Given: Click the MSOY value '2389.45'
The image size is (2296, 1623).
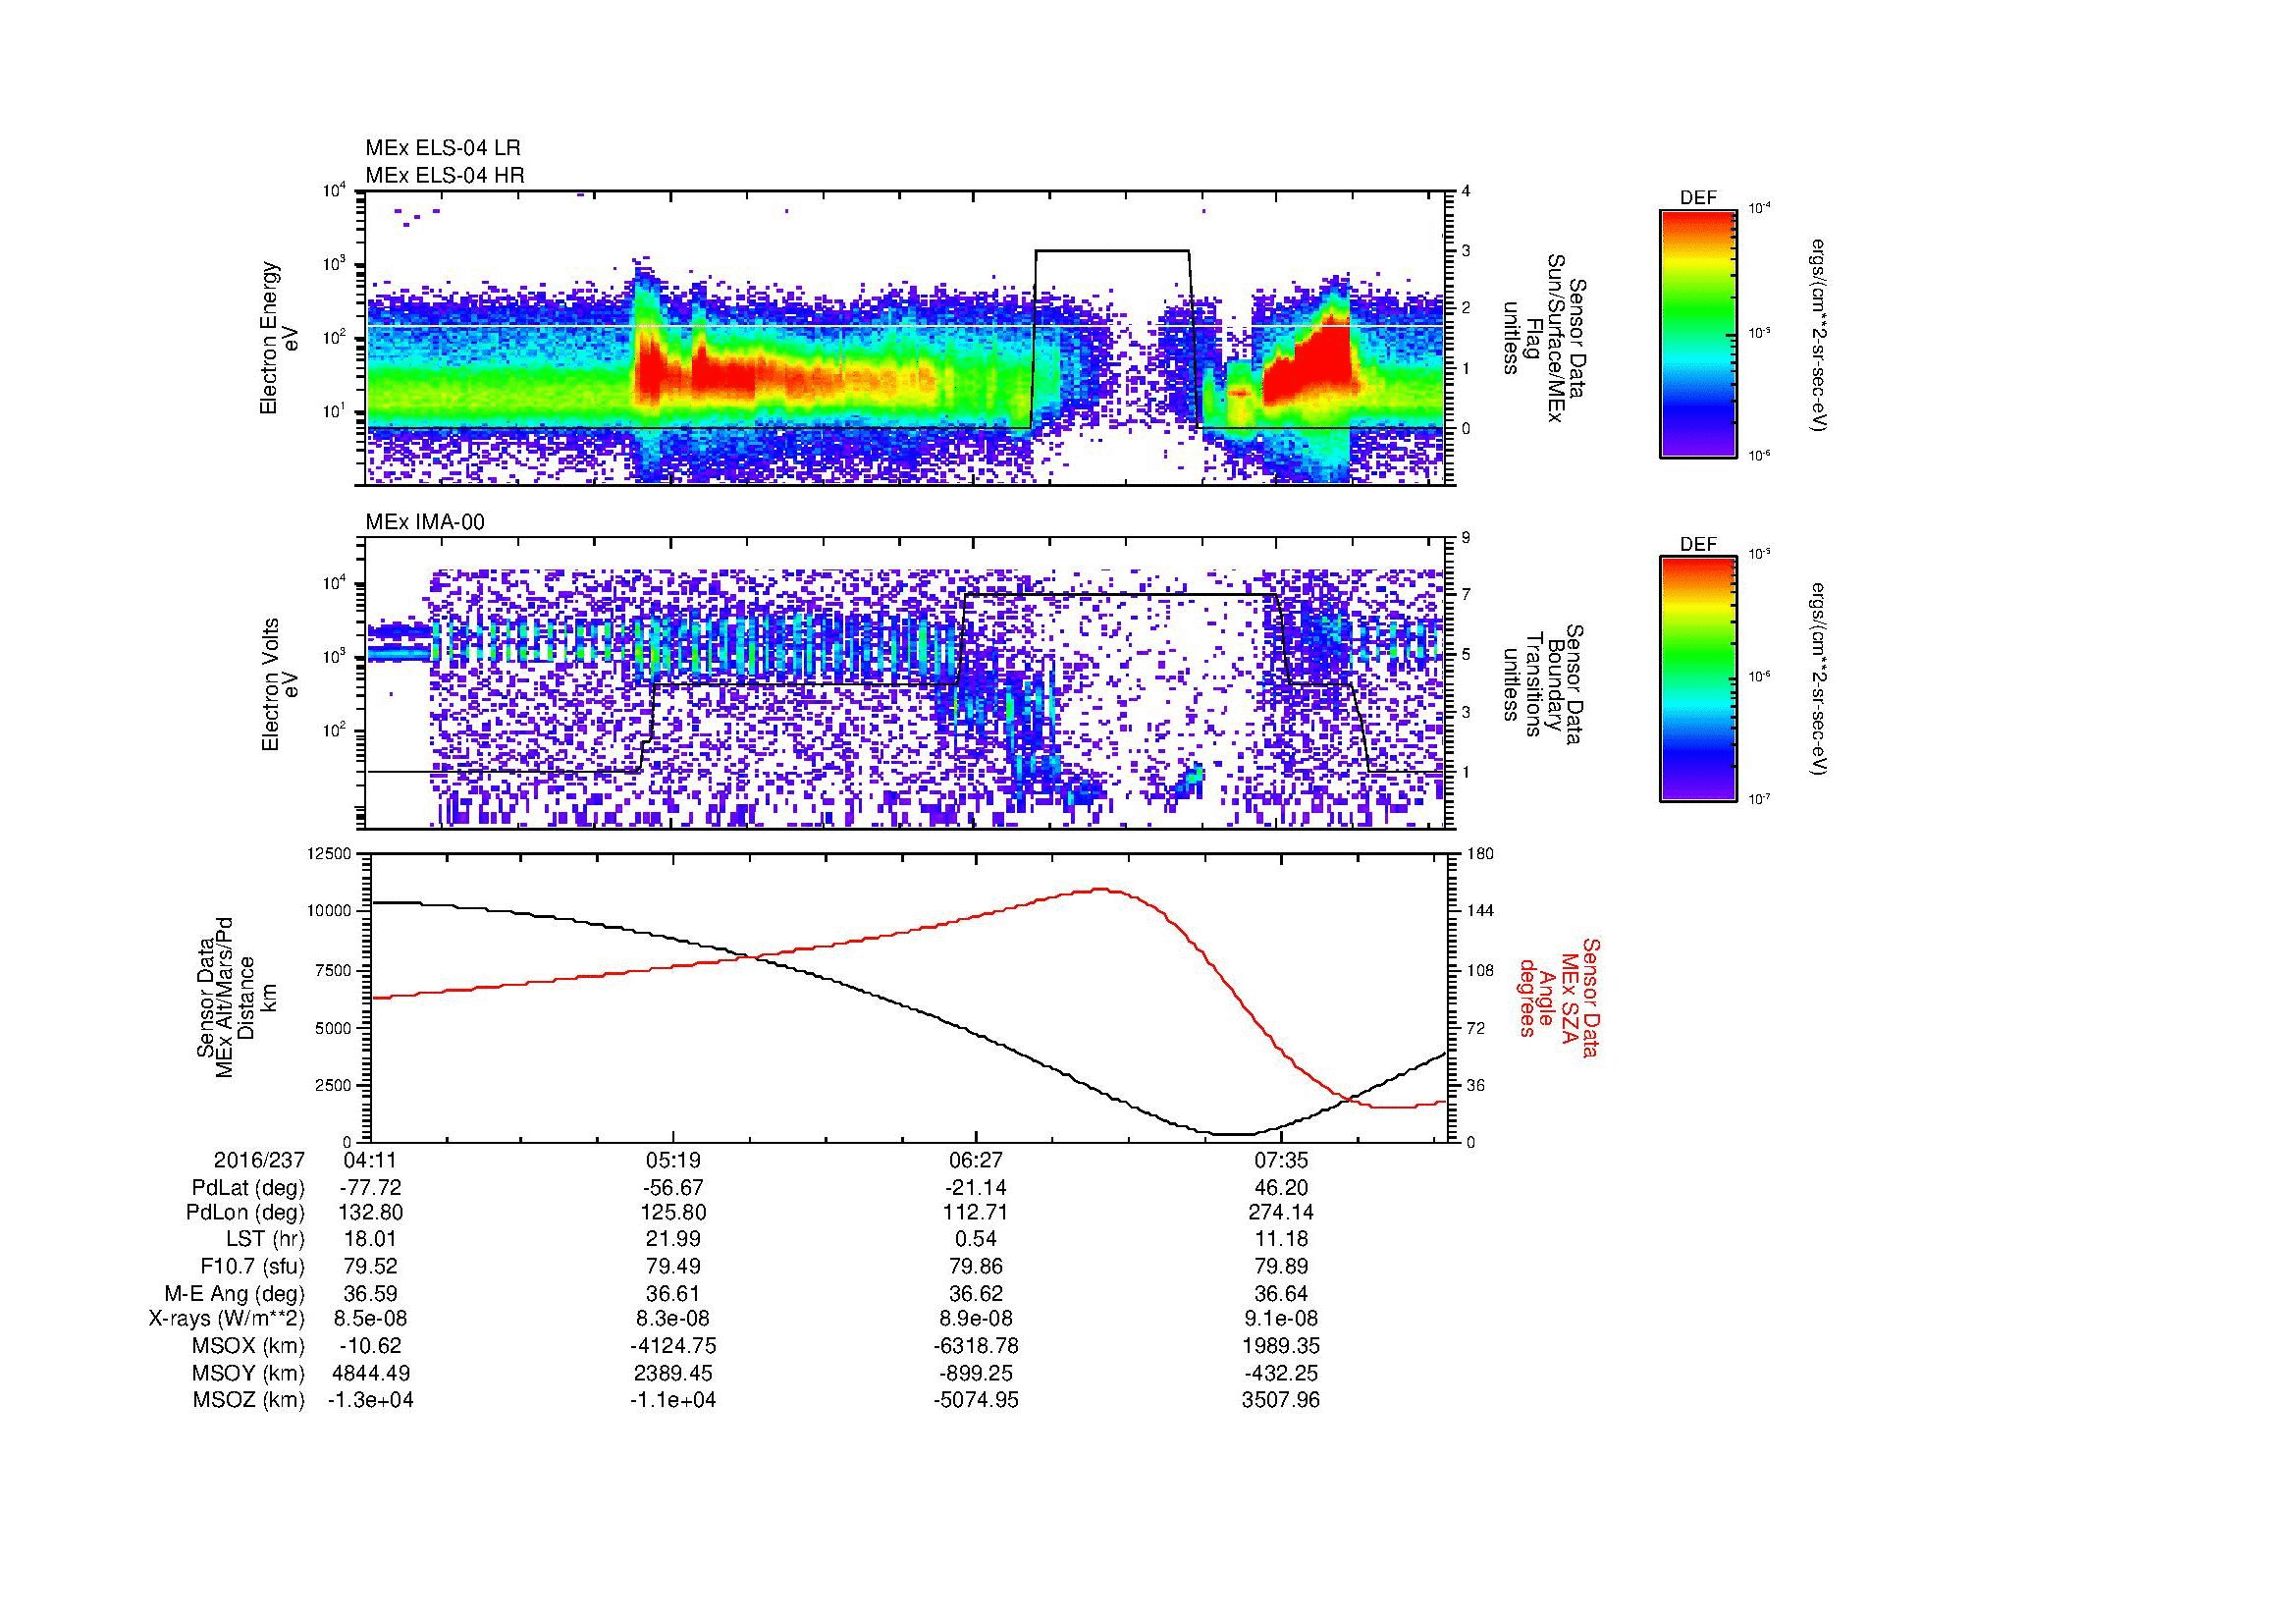Looking at the screenshot, I should pos(672,1373).
